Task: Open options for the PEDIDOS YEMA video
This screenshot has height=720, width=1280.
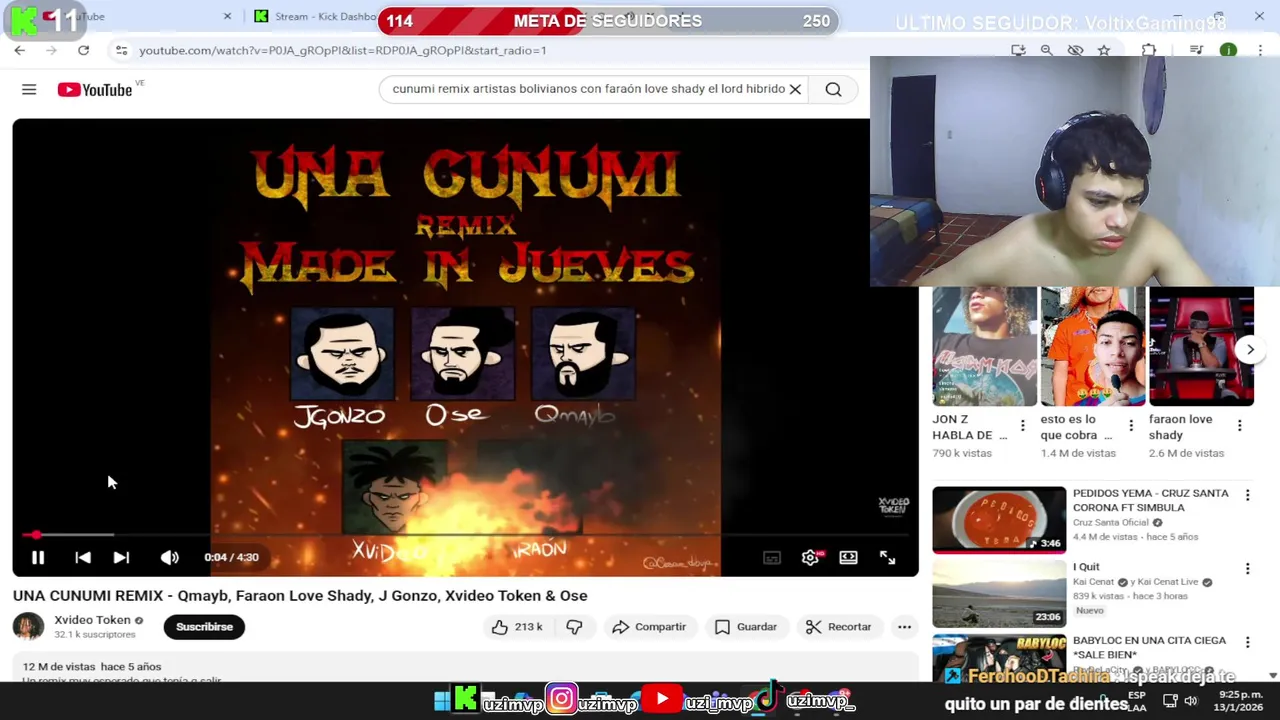Action: [1247, 495]
